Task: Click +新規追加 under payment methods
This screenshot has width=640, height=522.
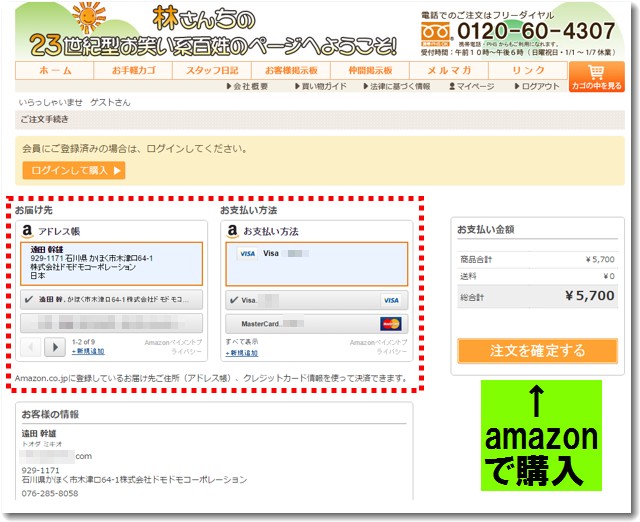Action: click(x=242, y=353)
